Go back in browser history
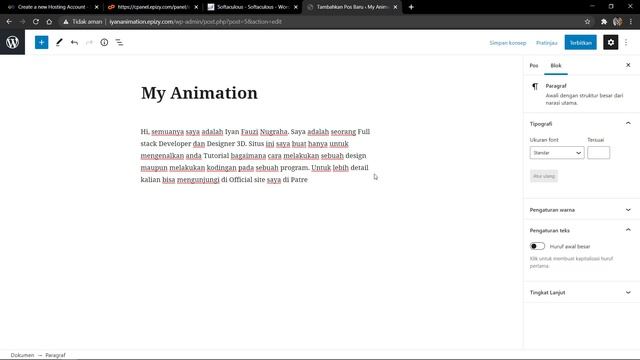Screen dimensions: 640x360 [9, 22]
